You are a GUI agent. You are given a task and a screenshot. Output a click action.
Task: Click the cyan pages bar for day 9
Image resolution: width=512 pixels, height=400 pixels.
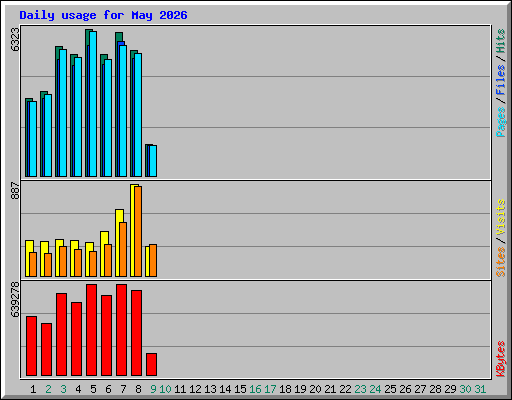153,161
